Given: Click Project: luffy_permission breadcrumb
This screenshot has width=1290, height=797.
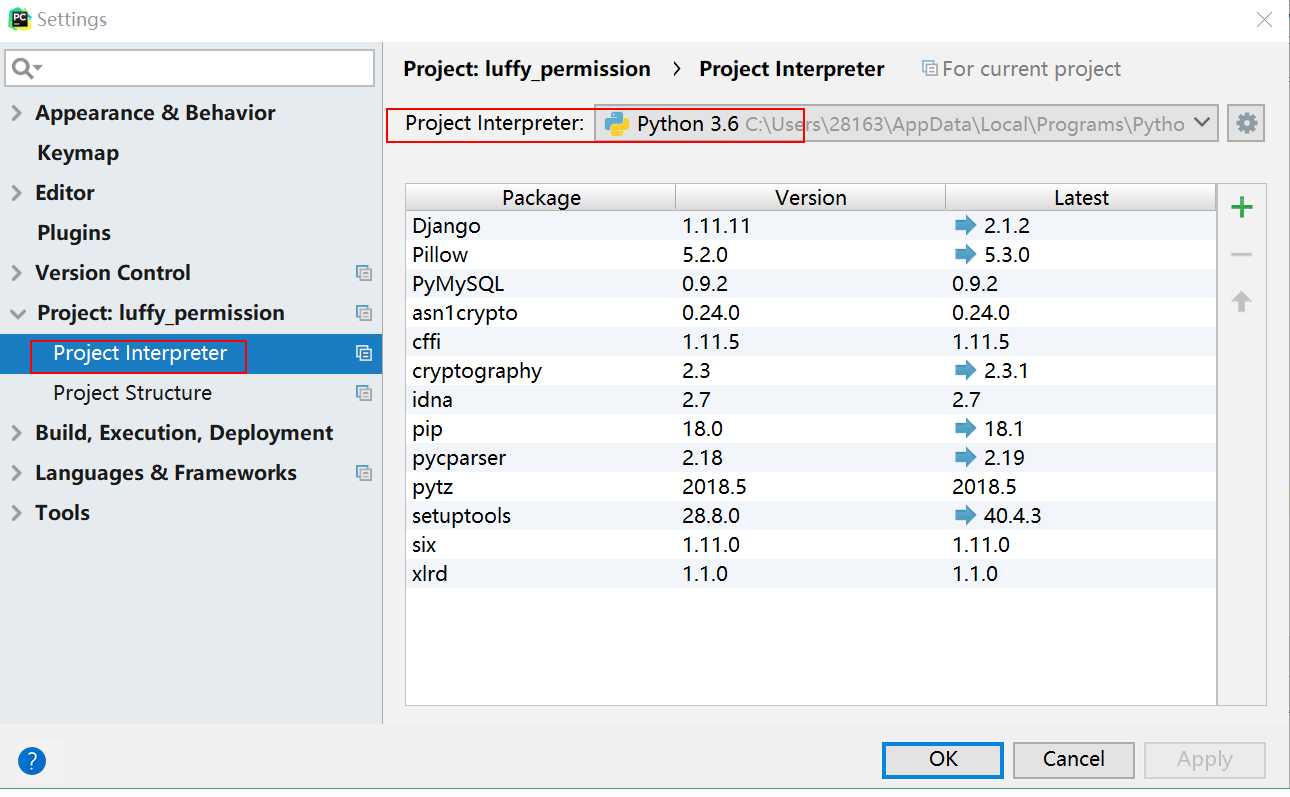Looking at the screenshot, I should coord(527,69).
